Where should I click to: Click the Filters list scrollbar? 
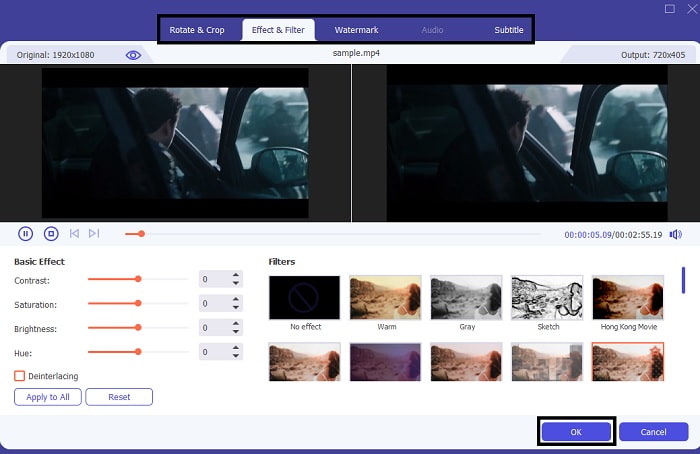683,280
